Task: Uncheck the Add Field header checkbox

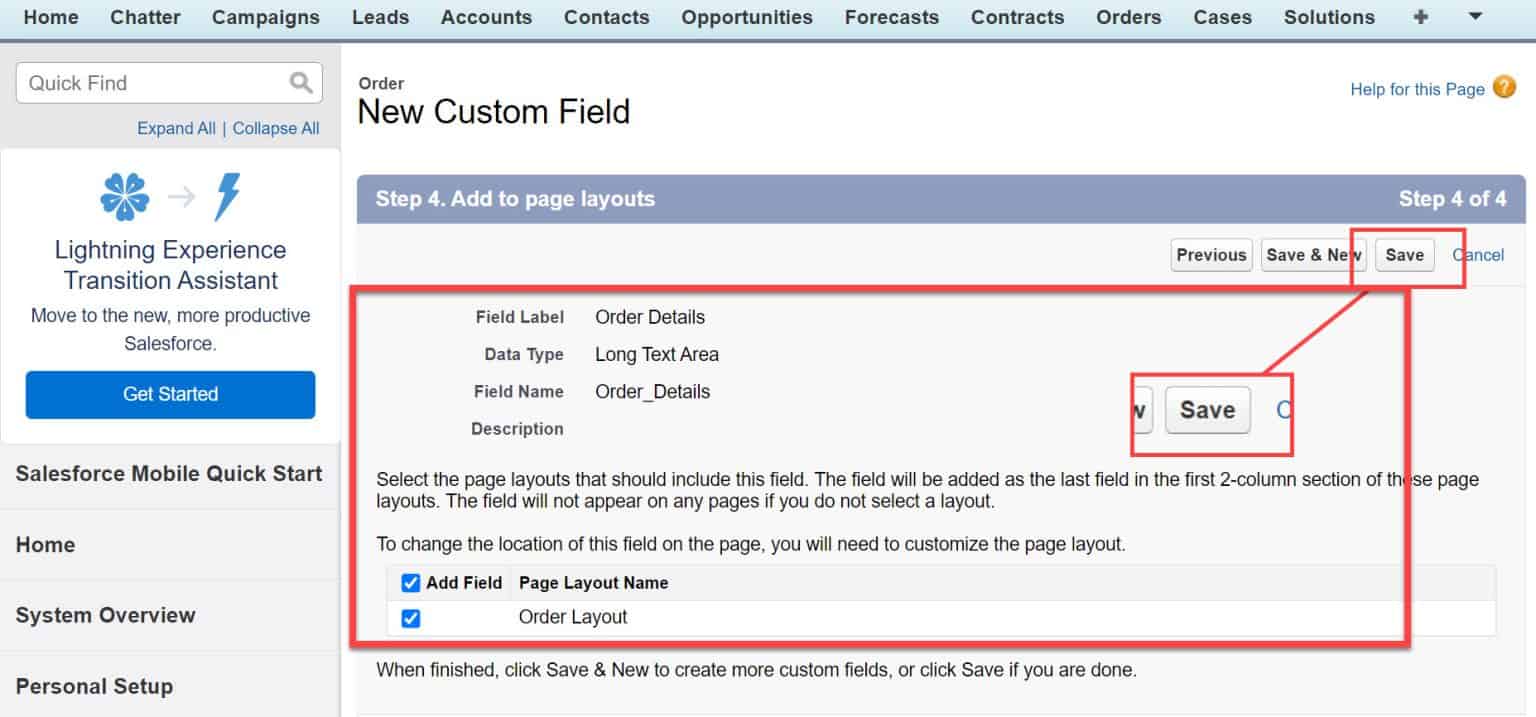Action: point(409,583)
